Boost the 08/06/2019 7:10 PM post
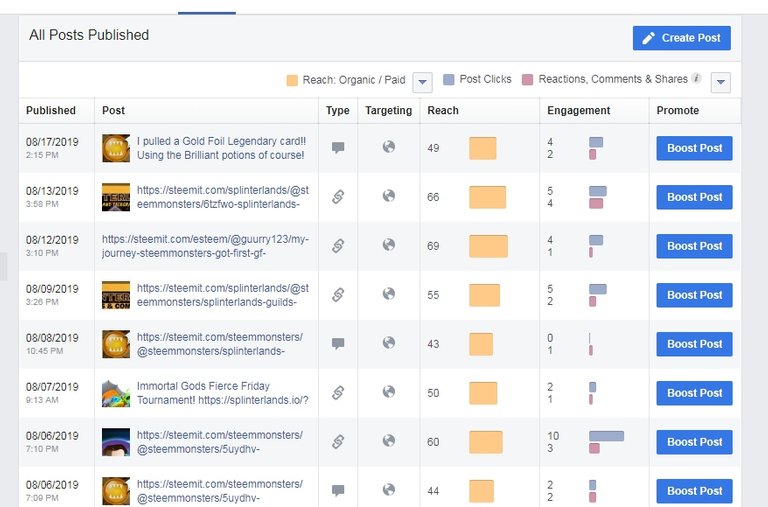Image resolution: width=768 pixels, height=507 pixels. [695, 442]
